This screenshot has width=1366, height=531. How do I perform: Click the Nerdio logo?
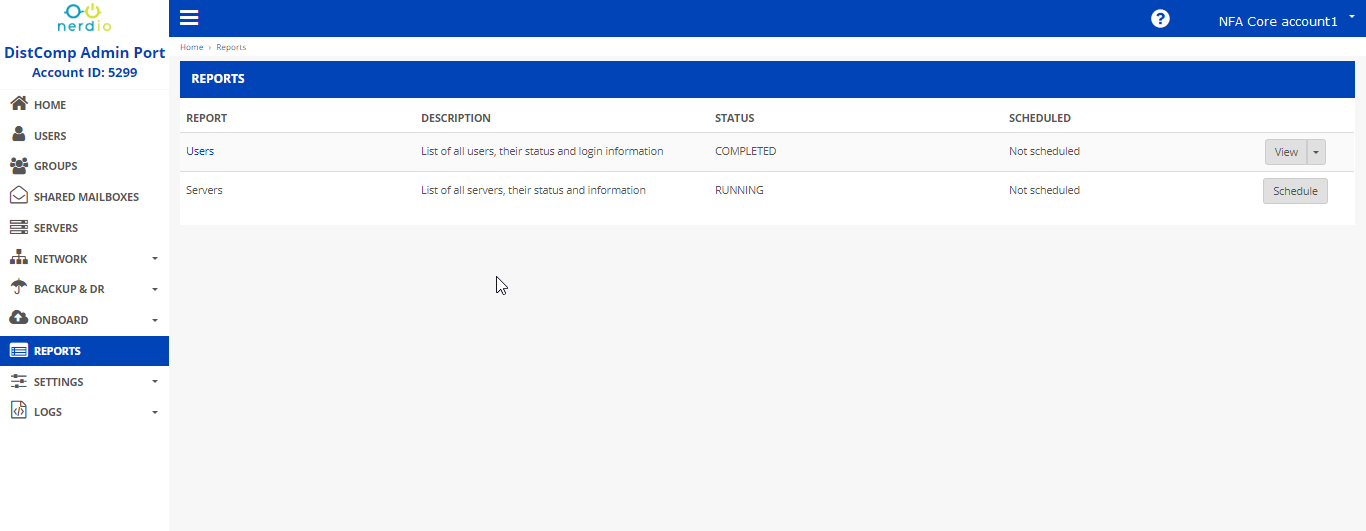pos(84,19)
